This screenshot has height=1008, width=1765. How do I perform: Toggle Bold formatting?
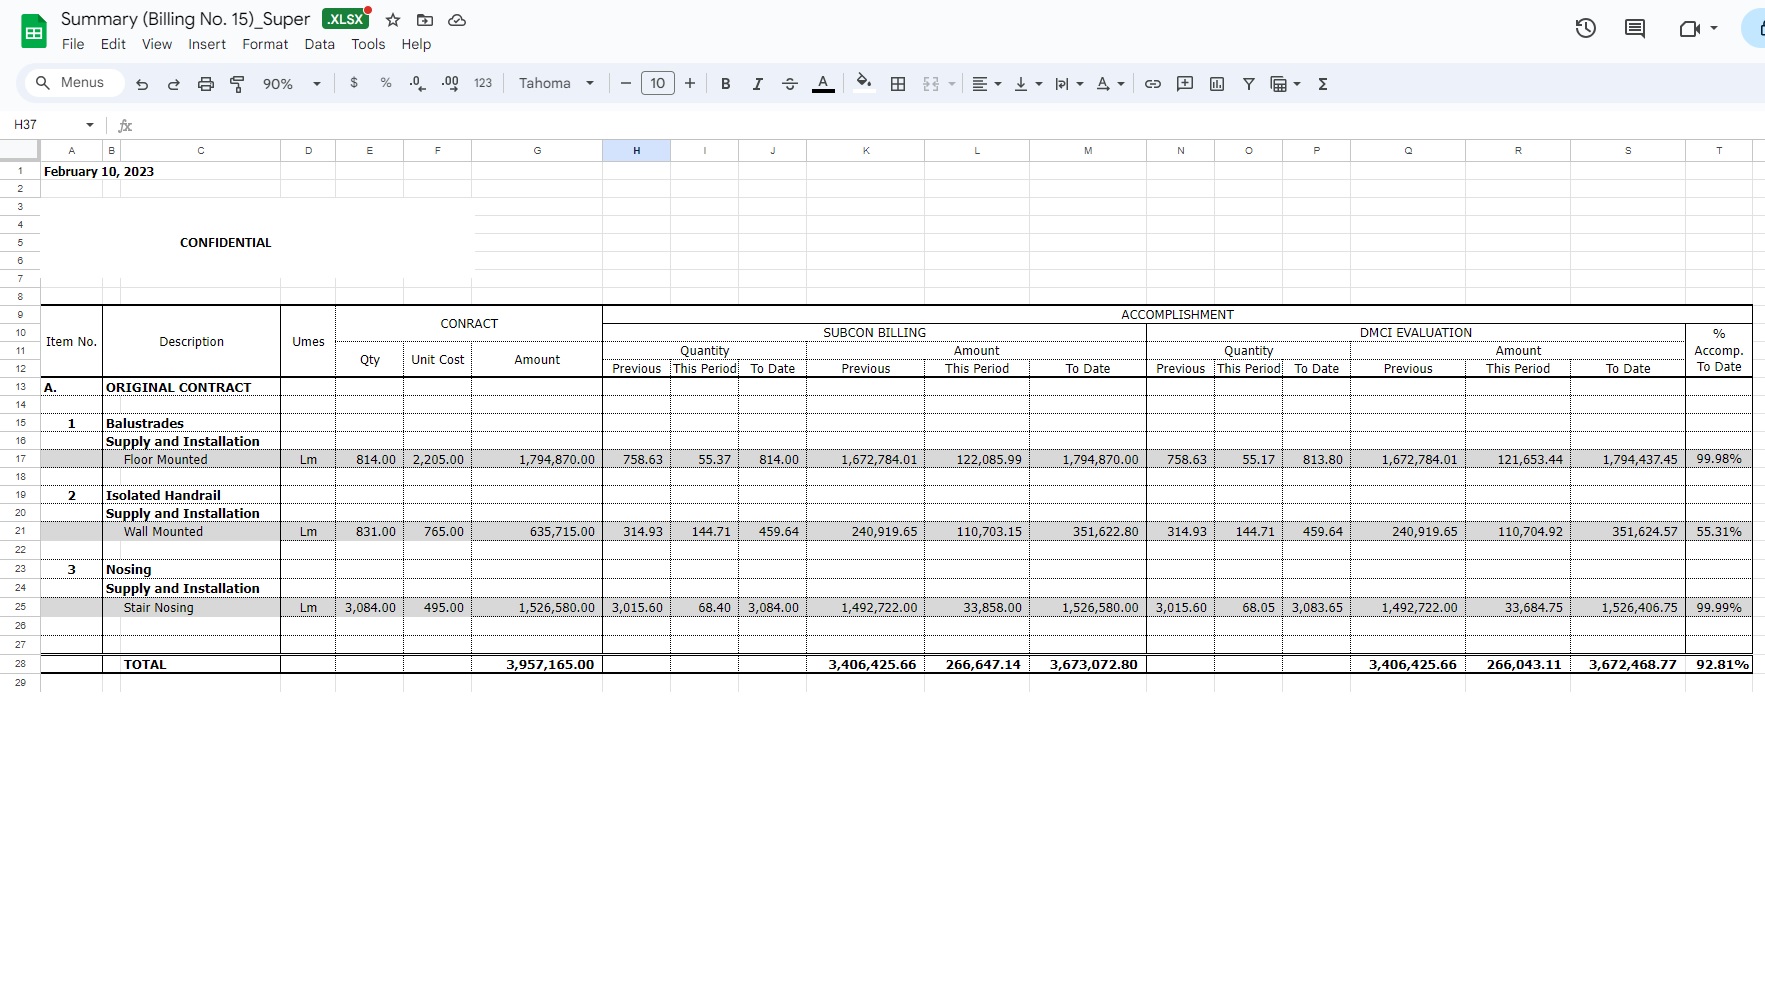[x=726, y=84]
